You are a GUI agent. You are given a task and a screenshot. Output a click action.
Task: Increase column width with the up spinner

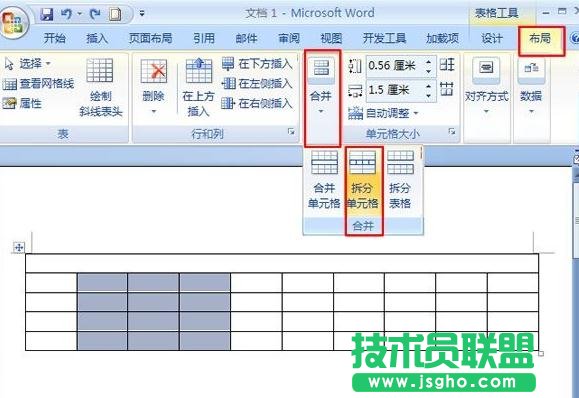429,86
